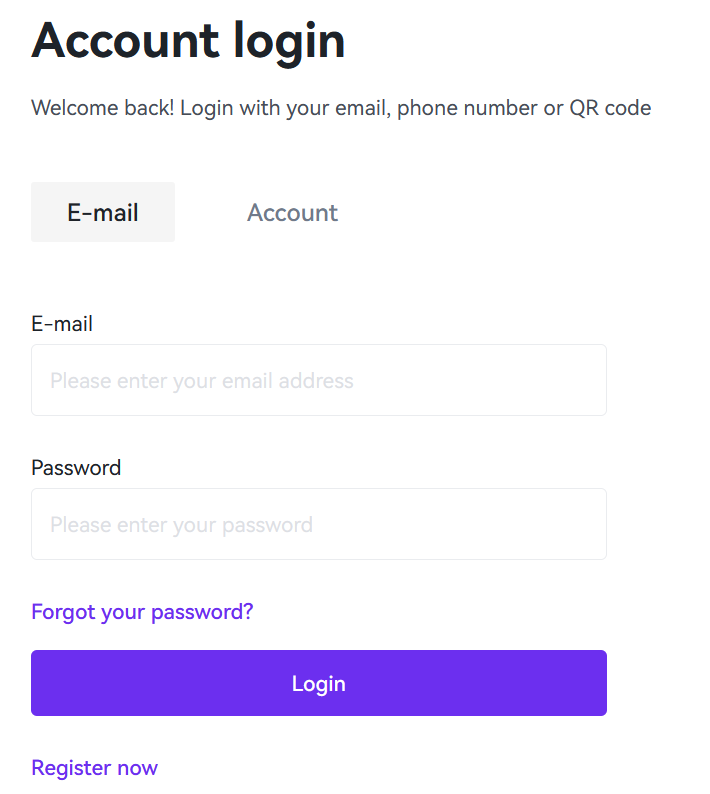This screenshot has width=710, height=794.
Task: Click the E-mail label above the field
Action: [x=62, y=324]
